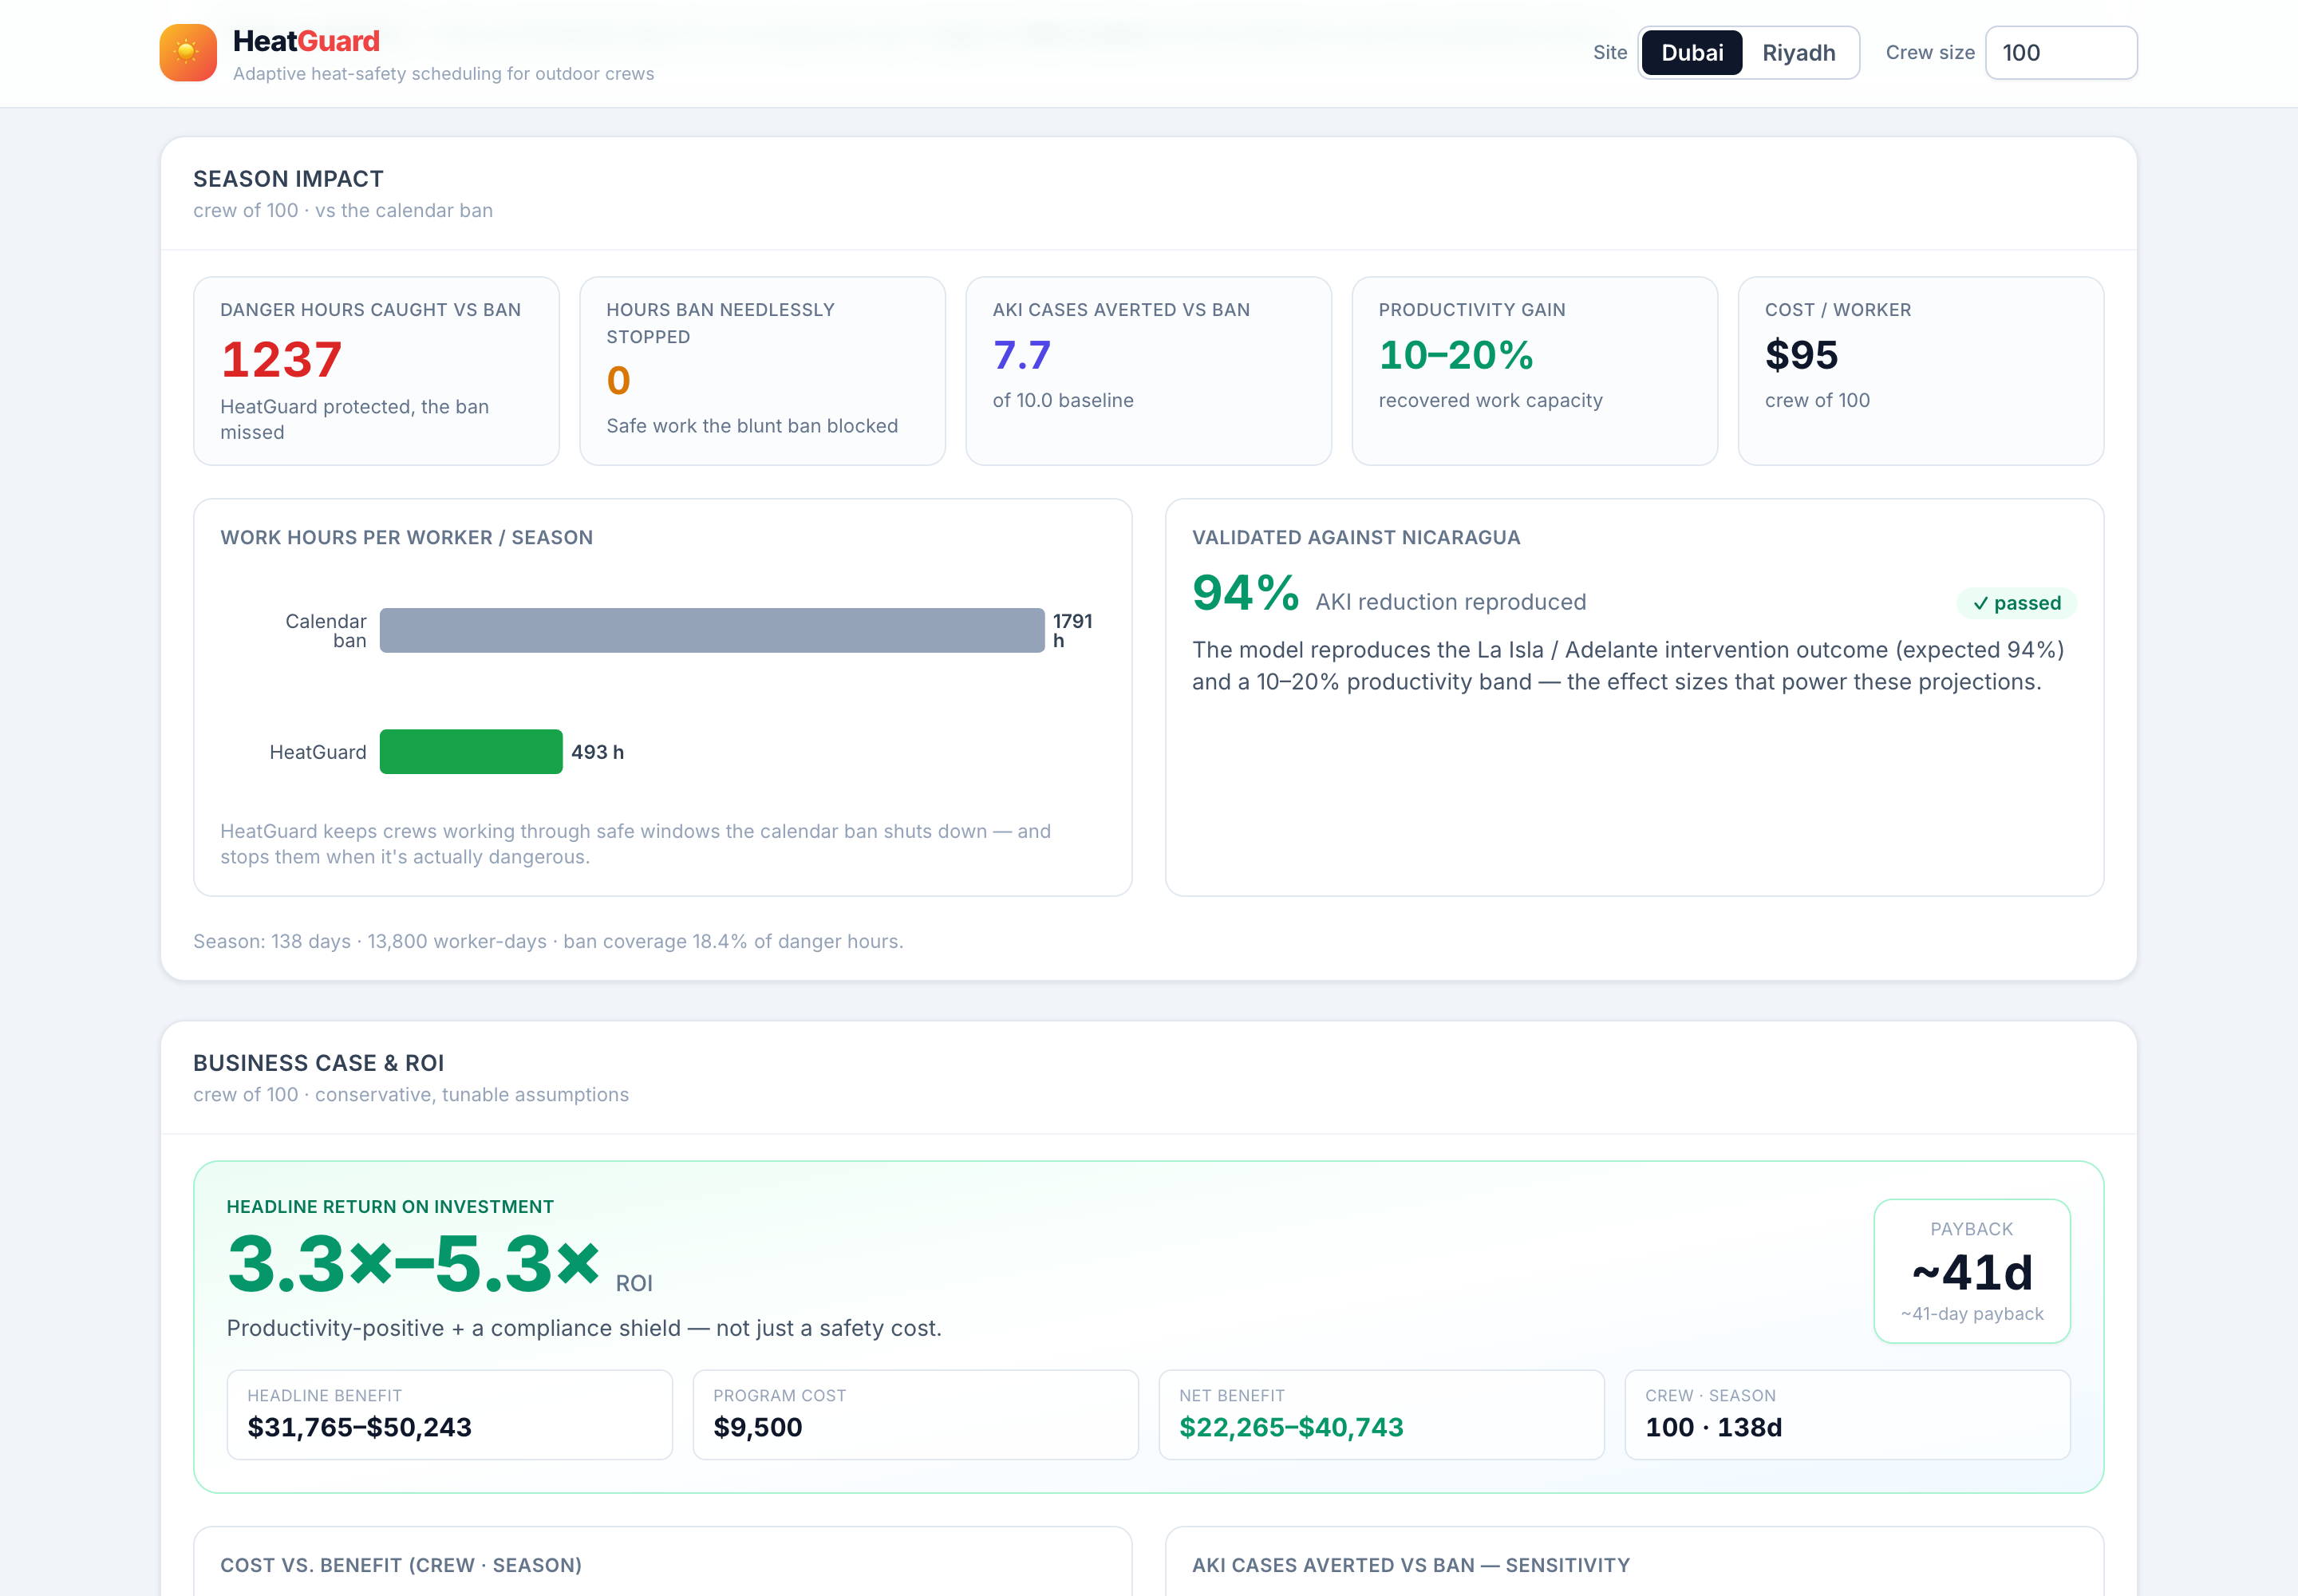Click the gray Calendar ban bar
Image resolution: width=2298 pixels, height=1596 pixels.
pyautogui.click(x=712, y=631)
